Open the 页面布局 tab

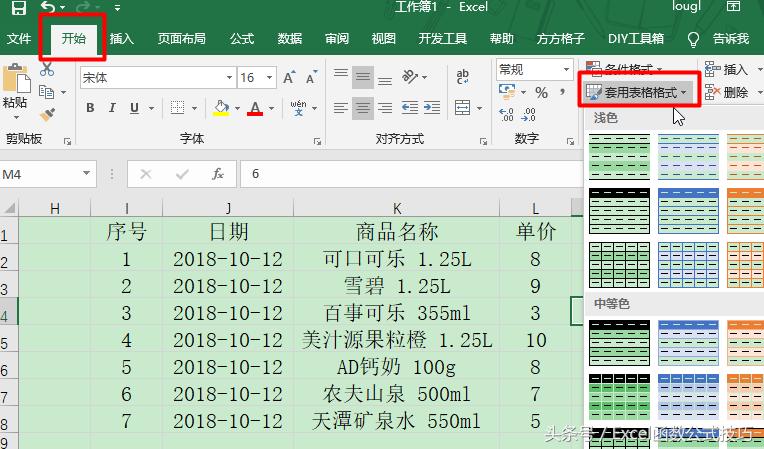182,38
